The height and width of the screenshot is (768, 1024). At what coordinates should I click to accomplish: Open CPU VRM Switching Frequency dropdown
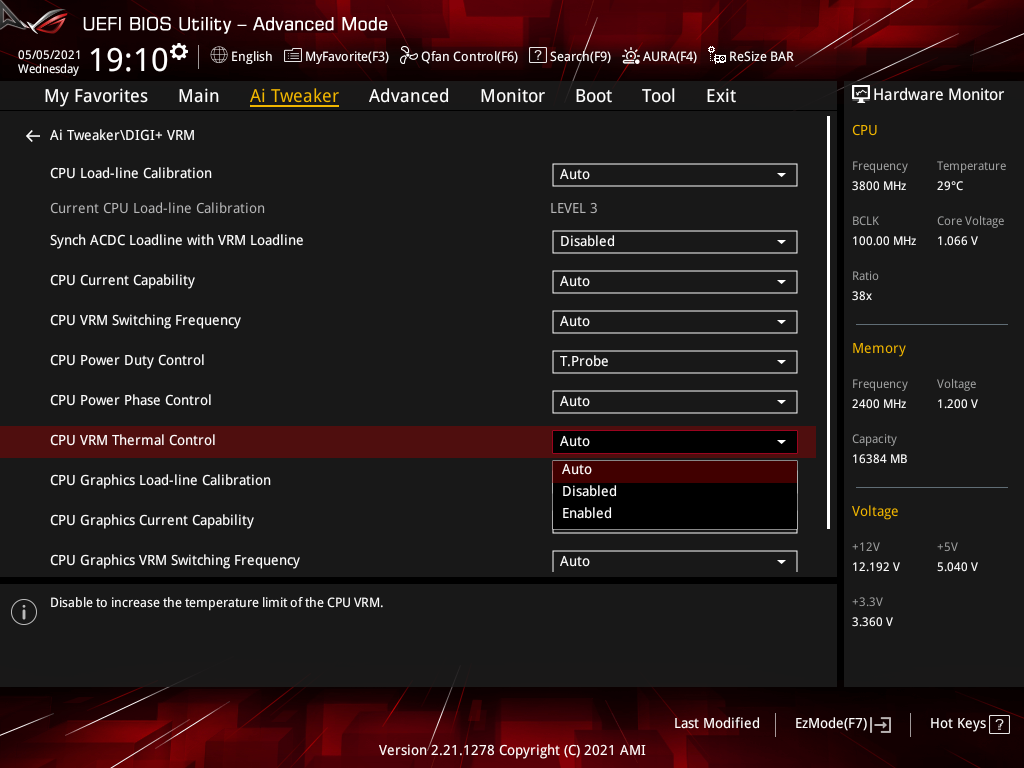[x=675, y=321]
